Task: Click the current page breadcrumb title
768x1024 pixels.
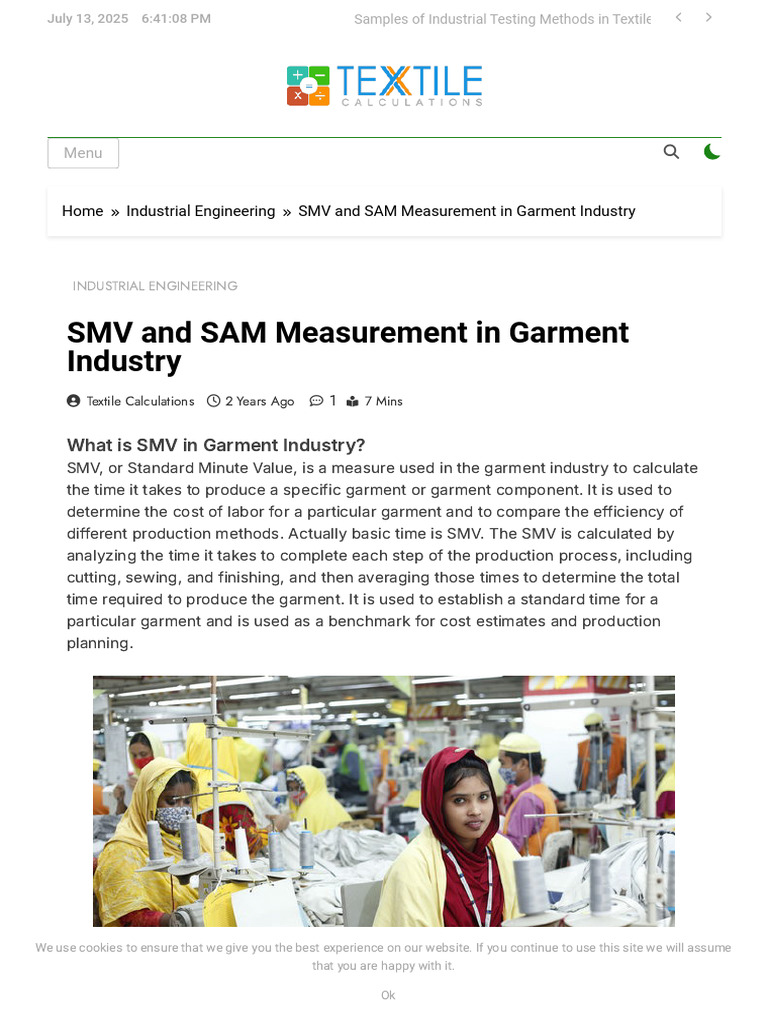Action: [466, 211]
